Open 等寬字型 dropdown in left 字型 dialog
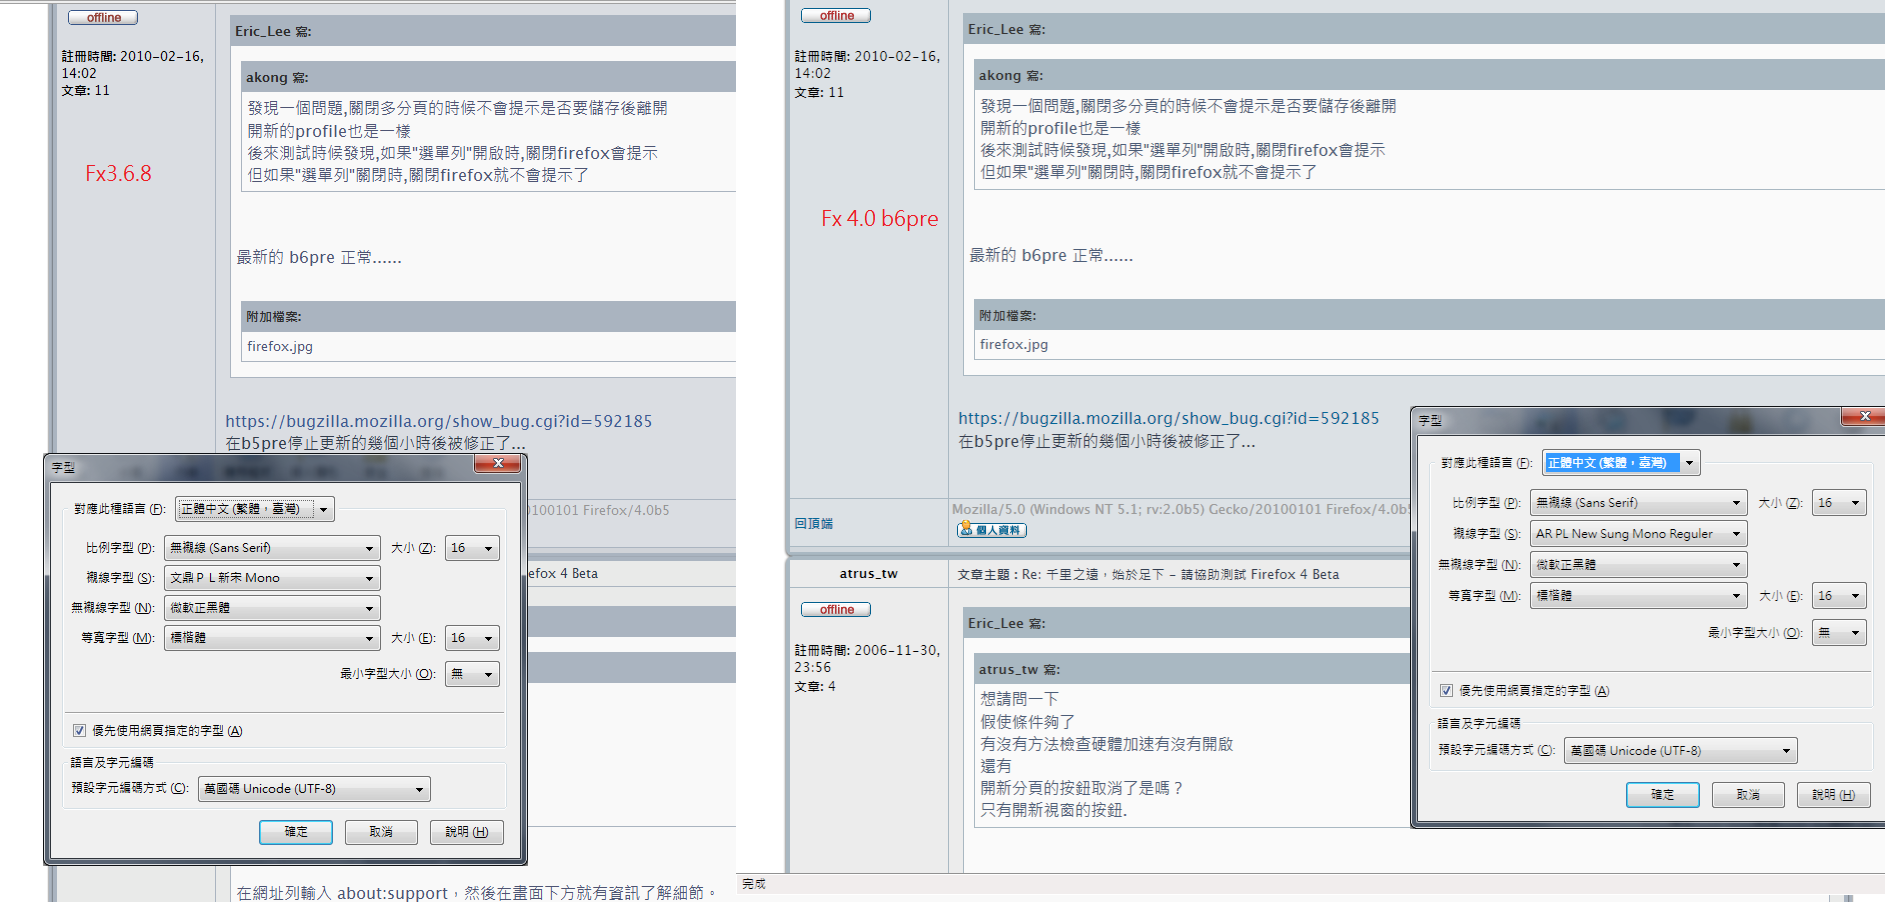 click(272, 638)
